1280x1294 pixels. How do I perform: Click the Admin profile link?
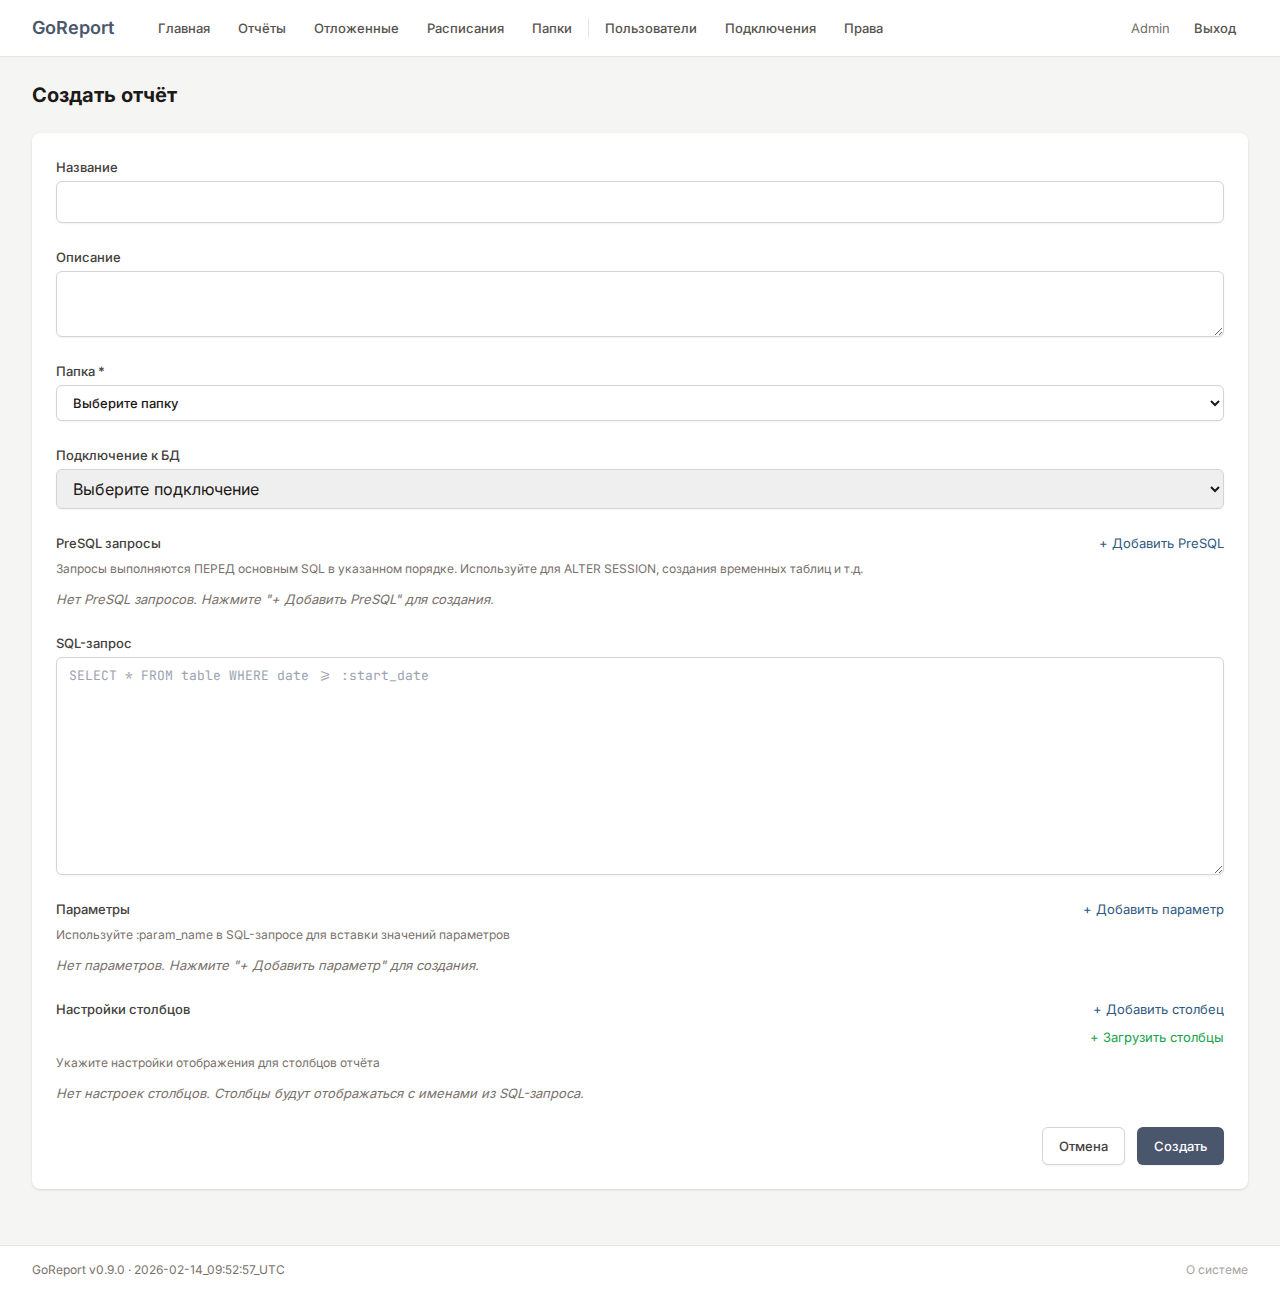tap(1150, 28)
